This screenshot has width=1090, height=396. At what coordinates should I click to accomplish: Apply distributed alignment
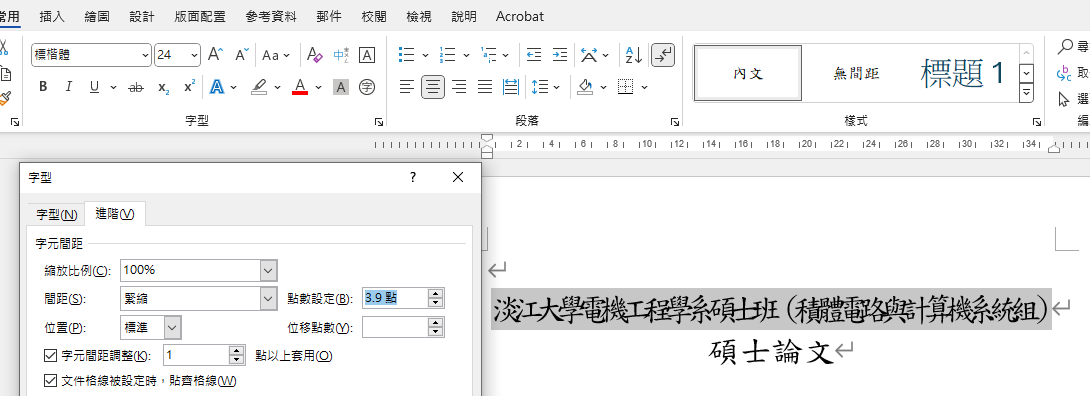coord(511,87)
